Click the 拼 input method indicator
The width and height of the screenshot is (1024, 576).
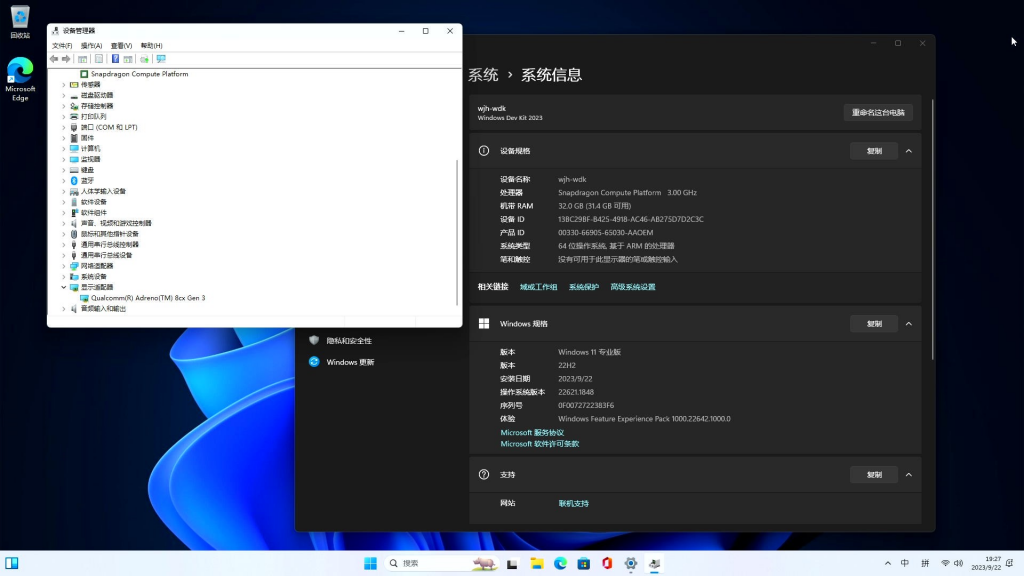[925, 563]
